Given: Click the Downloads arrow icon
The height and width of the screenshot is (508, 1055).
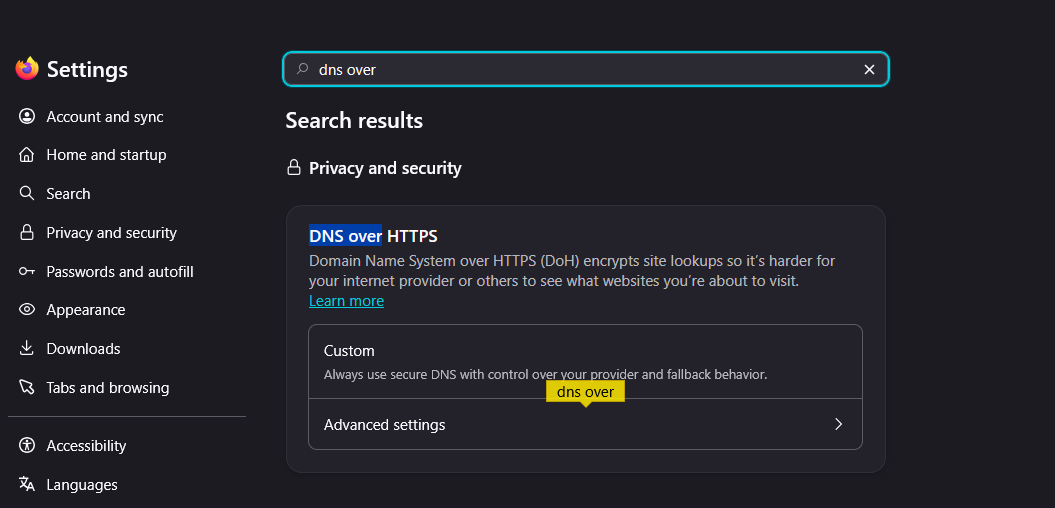Looking at the screenshot, I should [x=26, y=349].
